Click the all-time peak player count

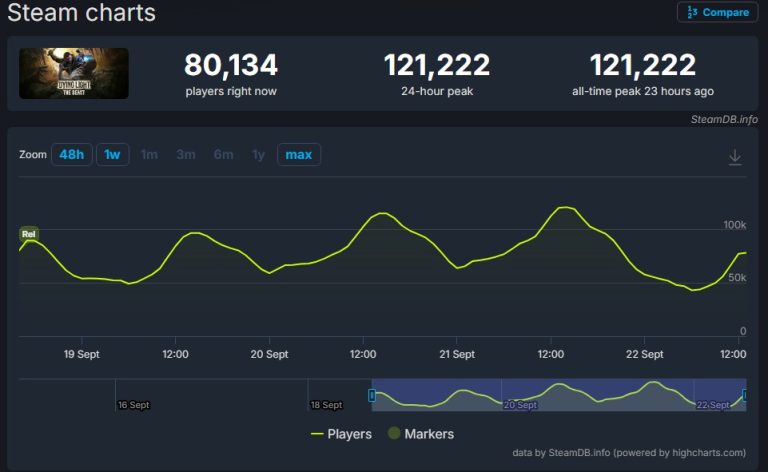click(642, 66)
